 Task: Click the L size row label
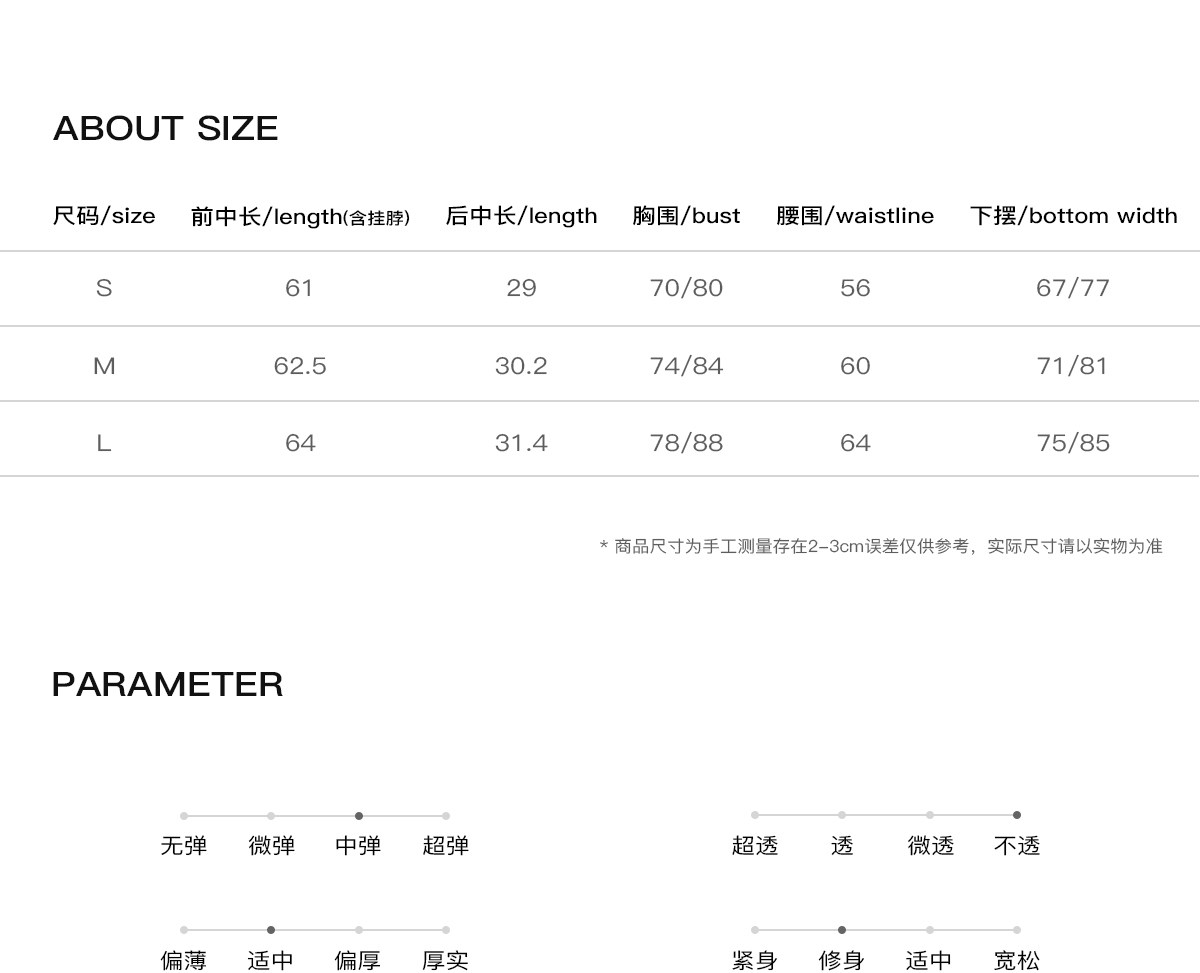pos(104,443)
